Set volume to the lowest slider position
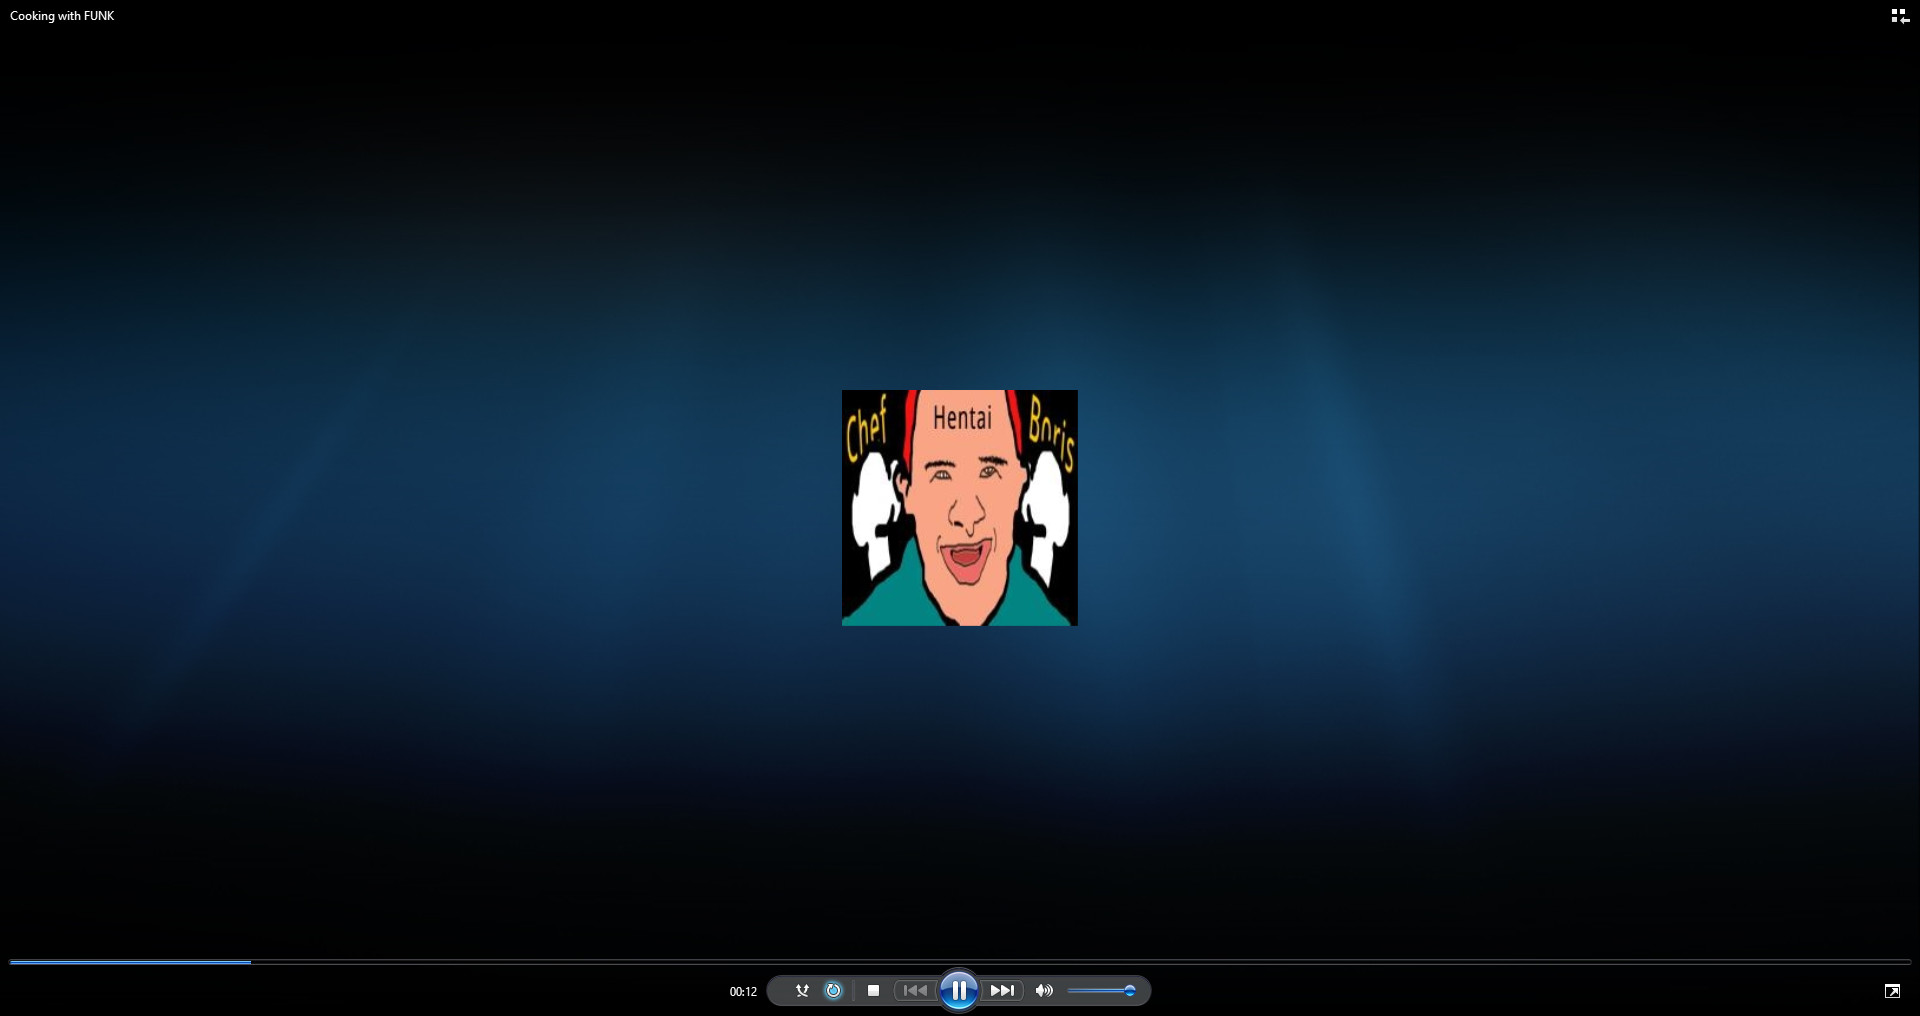This screenshot has height=1016, width=1920. (1070, 990)
